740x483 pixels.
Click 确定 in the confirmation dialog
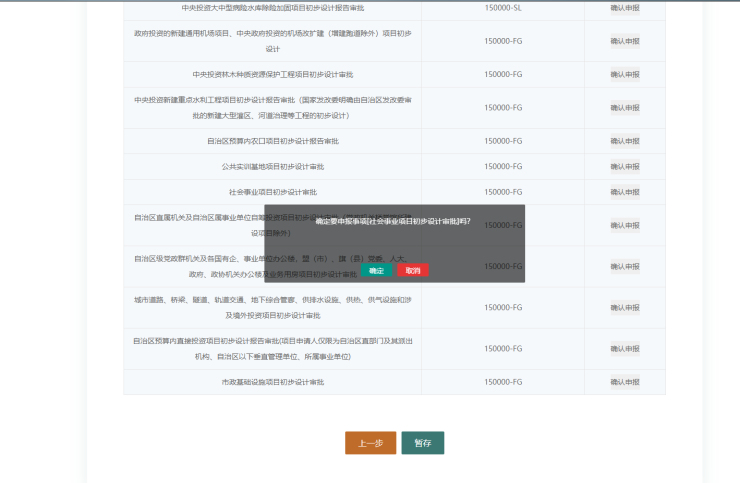(x=376, y=270)
